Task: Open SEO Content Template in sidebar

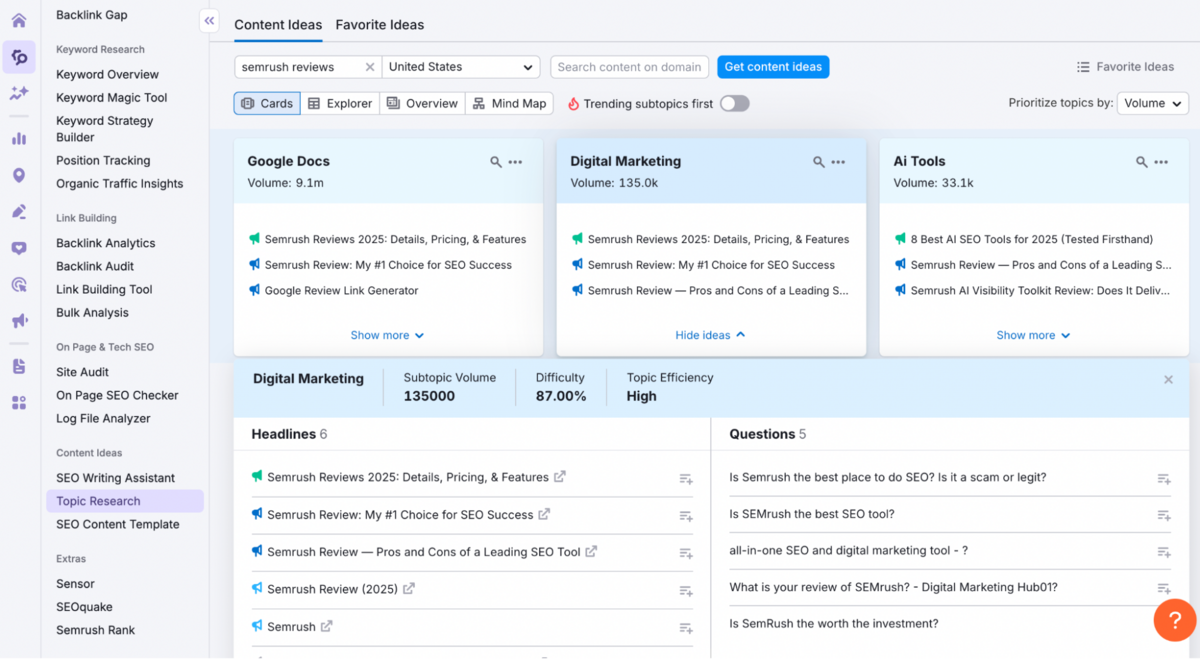Action: tap(118, 524)
